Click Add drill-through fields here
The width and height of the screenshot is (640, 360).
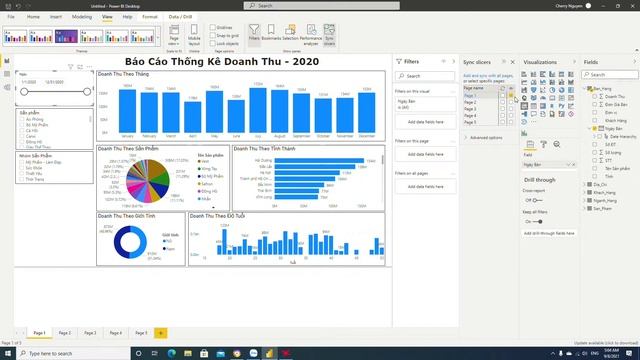549,233
